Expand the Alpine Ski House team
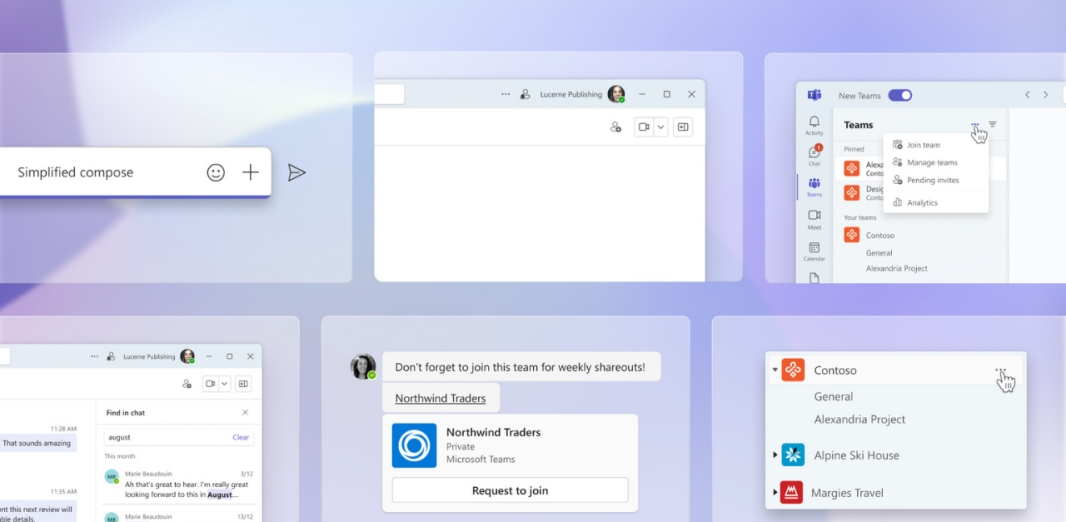This screenshot has width=1066, height=522. pos(775,455)
